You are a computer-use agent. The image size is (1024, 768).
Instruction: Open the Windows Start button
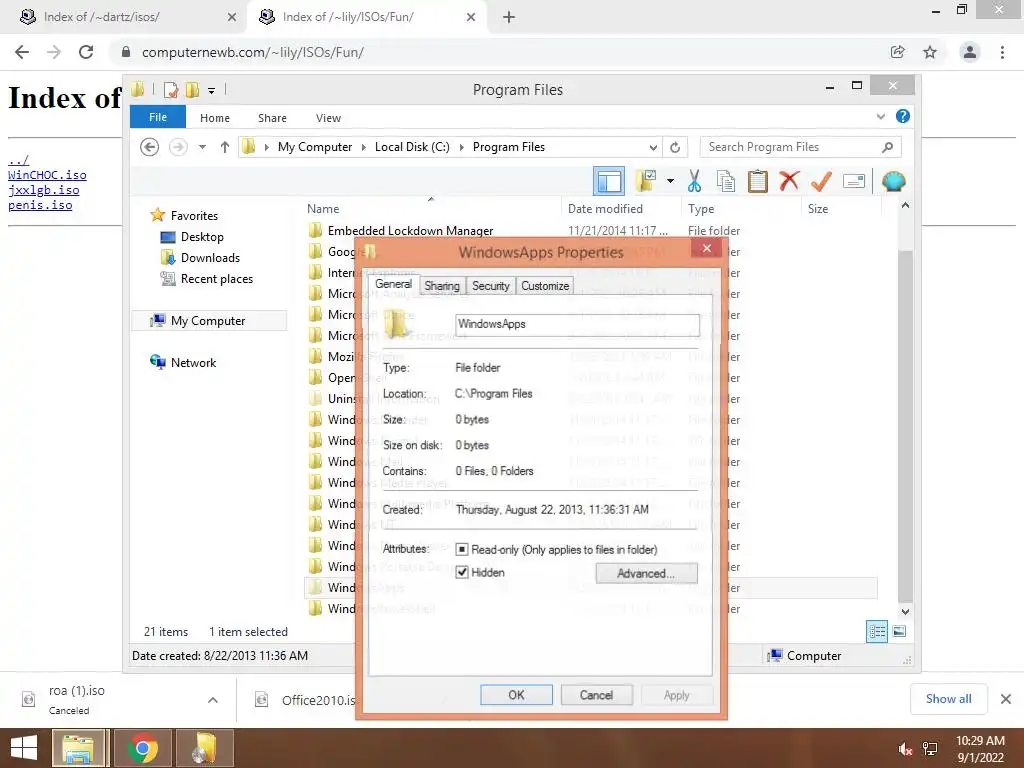[24, 748]
